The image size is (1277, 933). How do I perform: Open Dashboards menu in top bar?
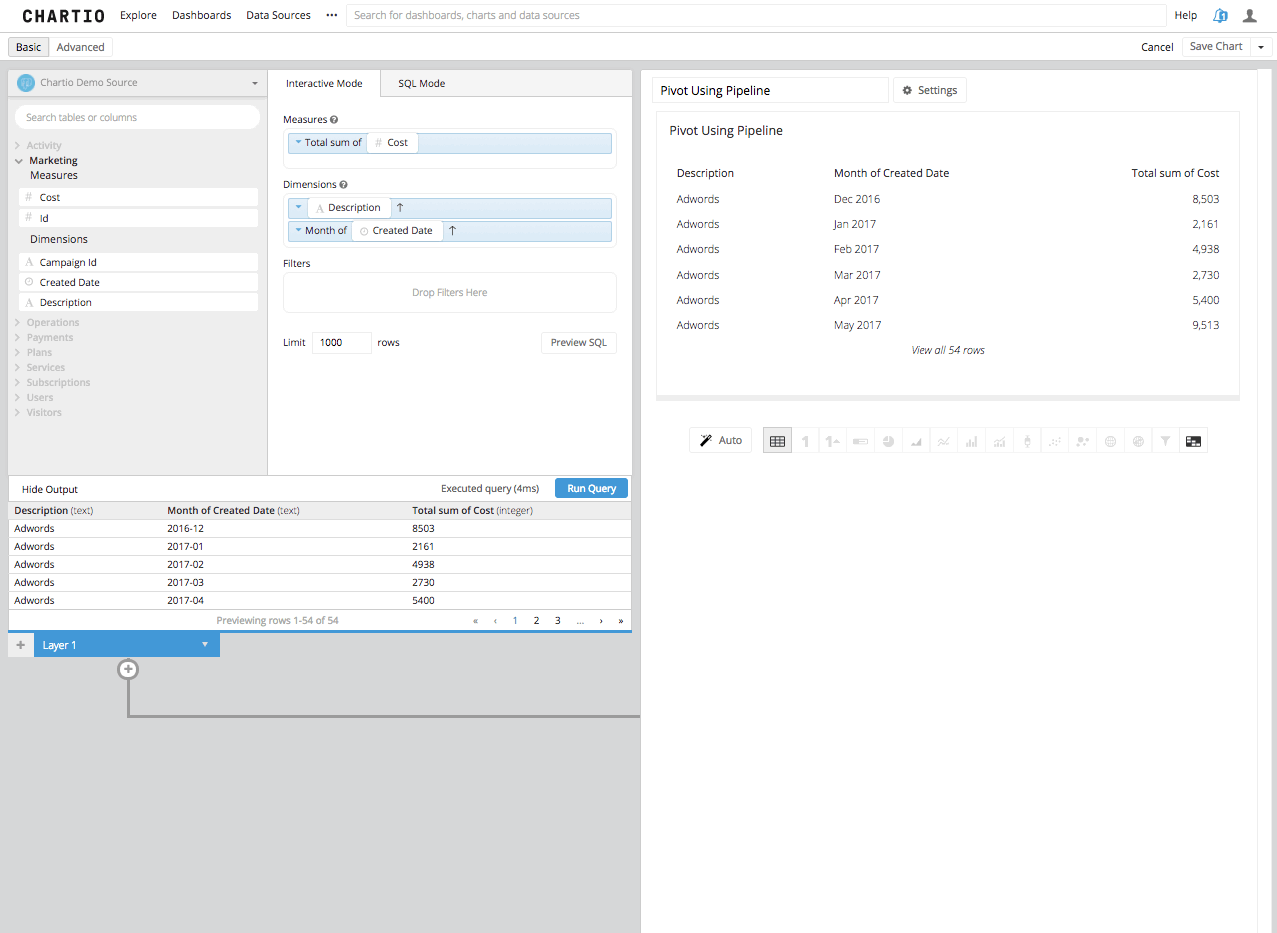pyautogui.click(x=201, y=15)
